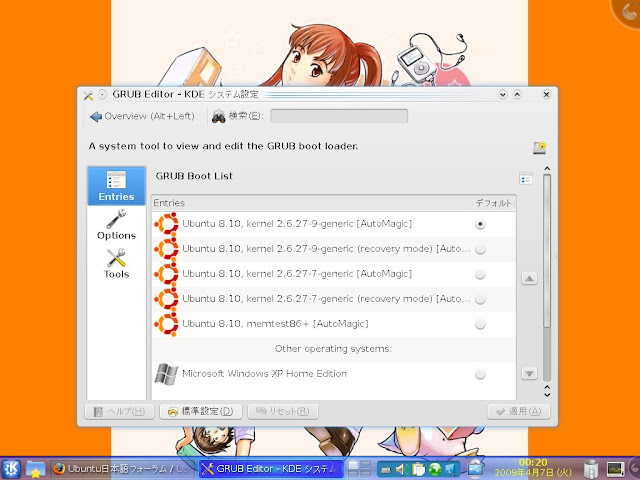Open the Options section with wrench icon
The height and width of the screenshot is (480, 640).
116,224
